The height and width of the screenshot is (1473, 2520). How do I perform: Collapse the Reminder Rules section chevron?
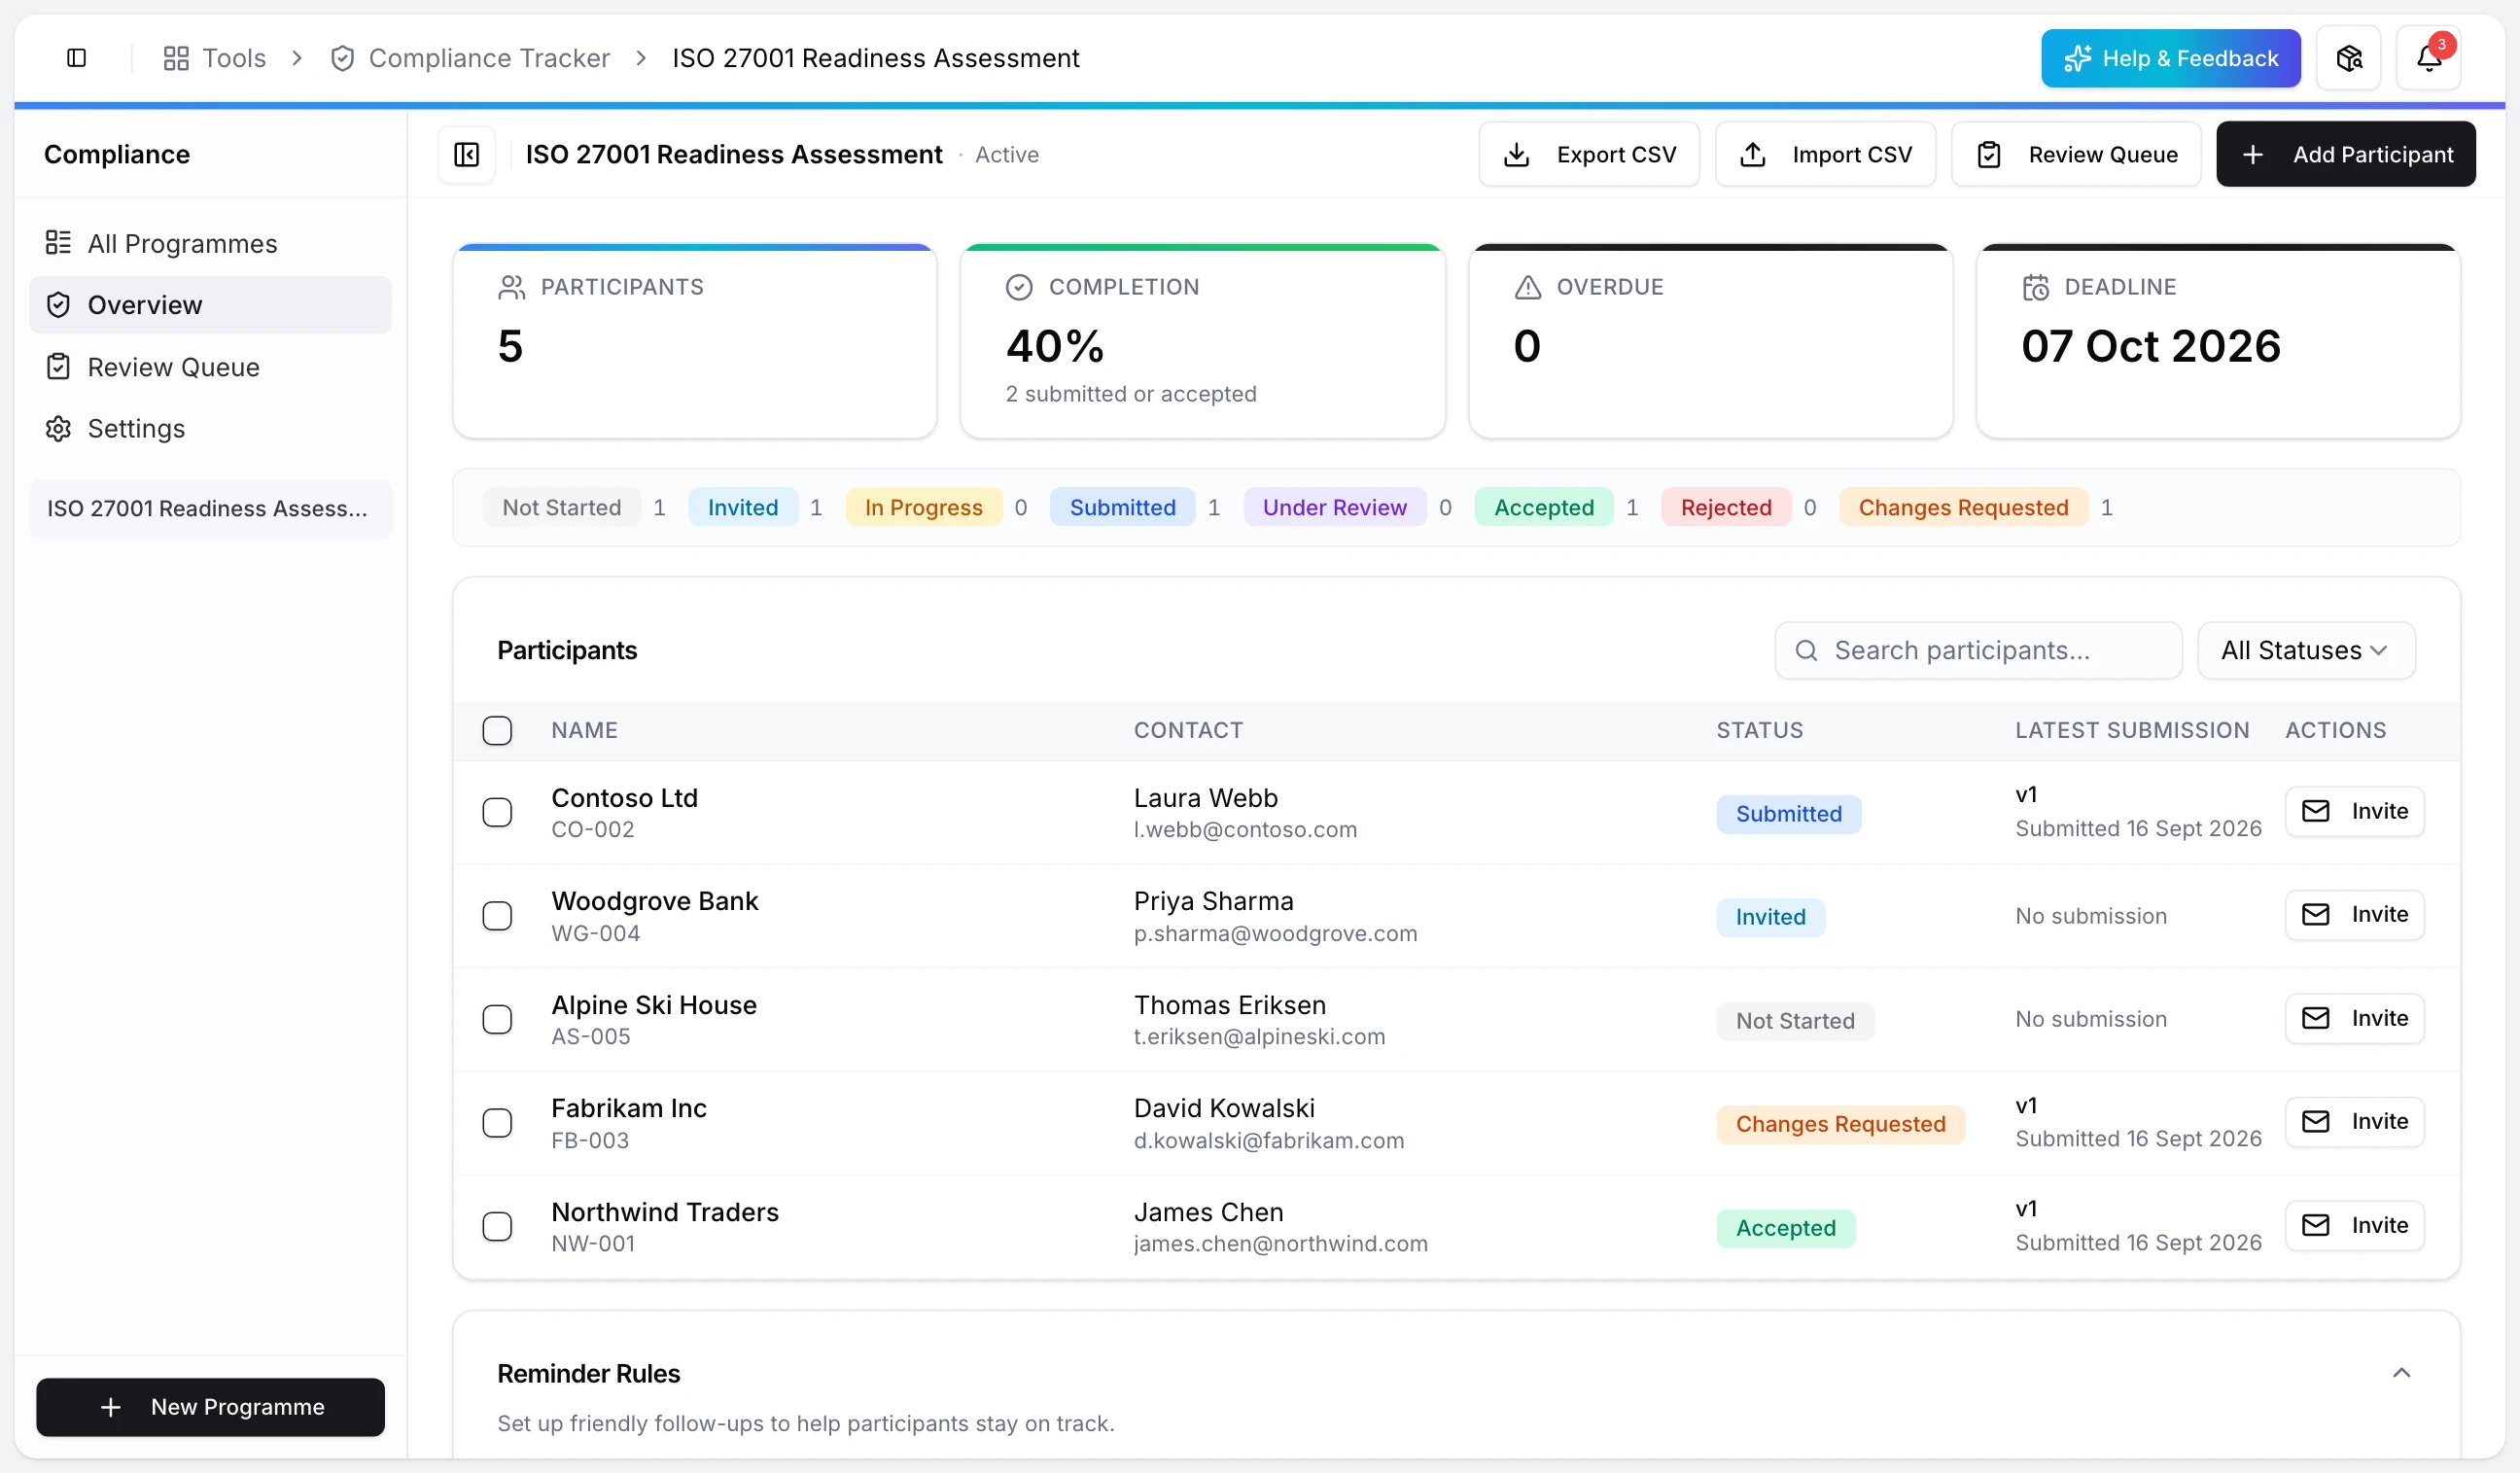[x=2401, y=1373]
